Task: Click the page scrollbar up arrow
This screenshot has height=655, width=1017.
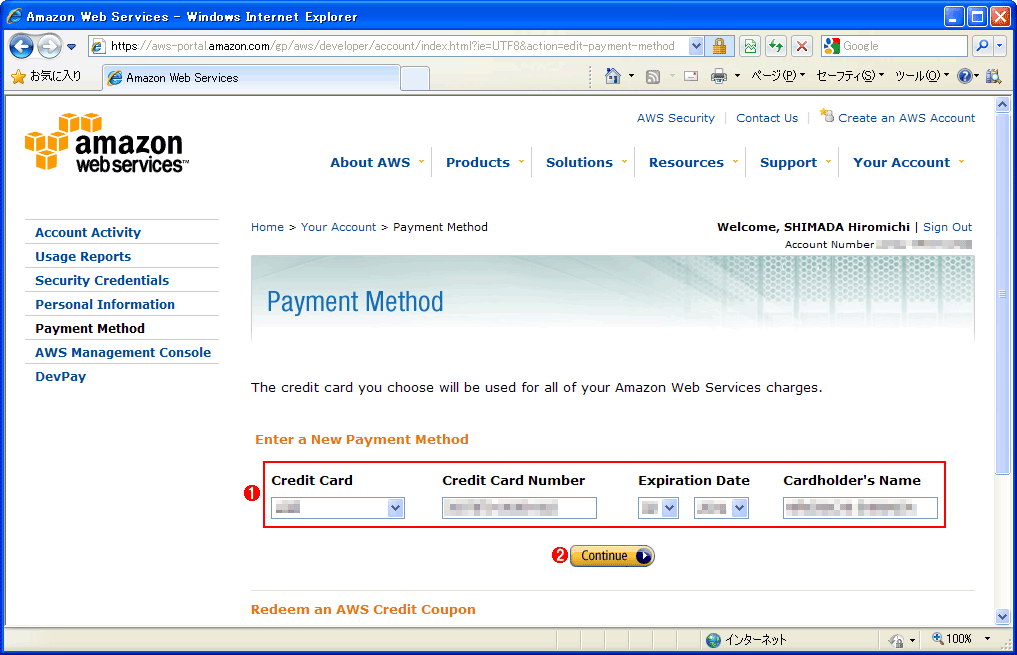Action: (x=1003, y=104)
